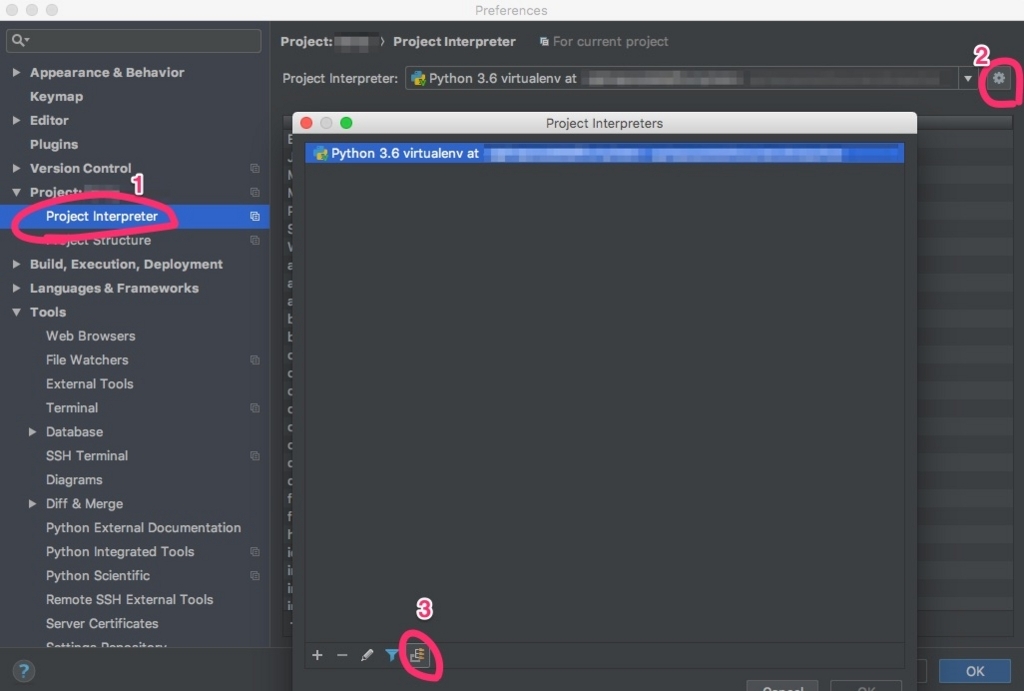Click in the settings search field
This screenshot has height=691, width=1024.
pos(134,40)
